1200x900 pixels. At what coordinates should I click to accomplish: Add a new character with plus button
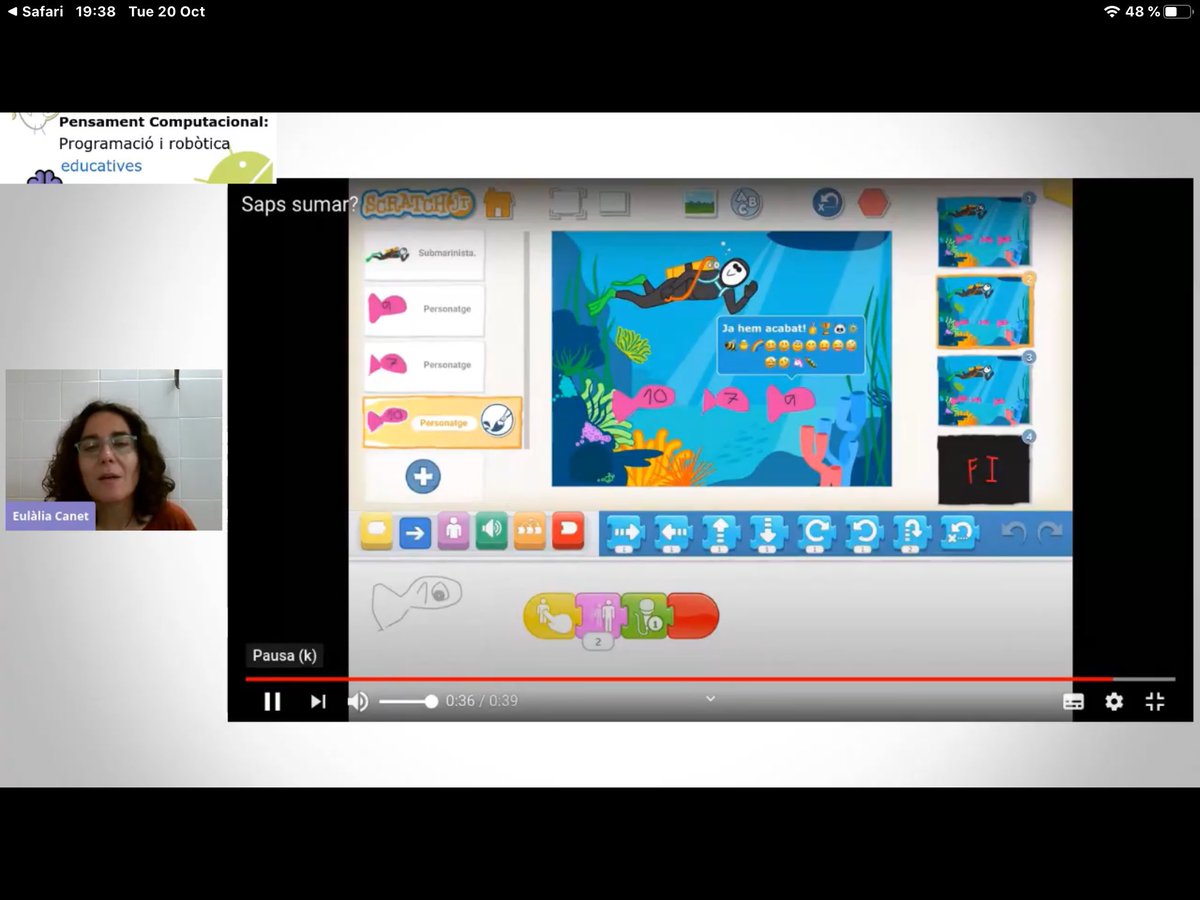[x=423, y=476]
